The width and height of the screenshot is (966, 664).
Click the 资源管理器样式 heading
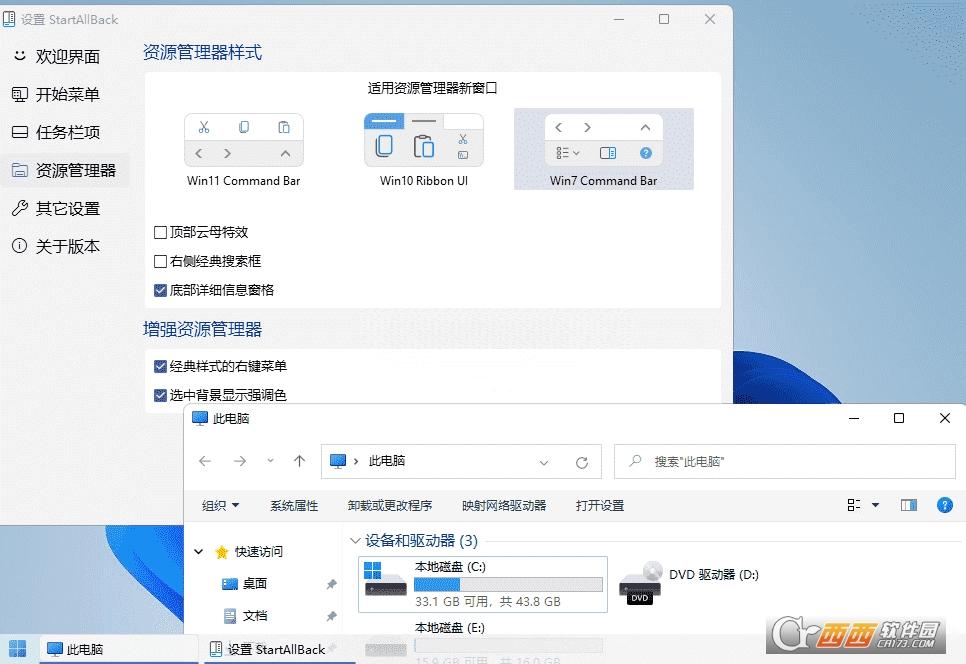tap(203, 52)
